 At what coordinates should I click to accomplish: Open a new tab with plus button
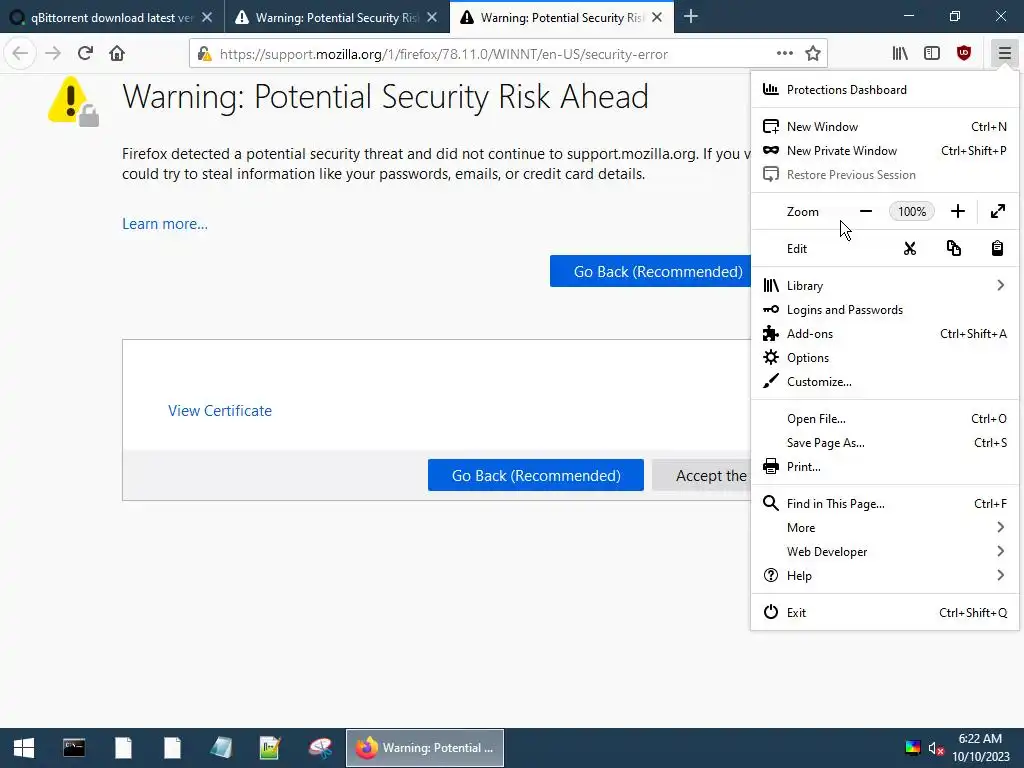pos(691,17)
